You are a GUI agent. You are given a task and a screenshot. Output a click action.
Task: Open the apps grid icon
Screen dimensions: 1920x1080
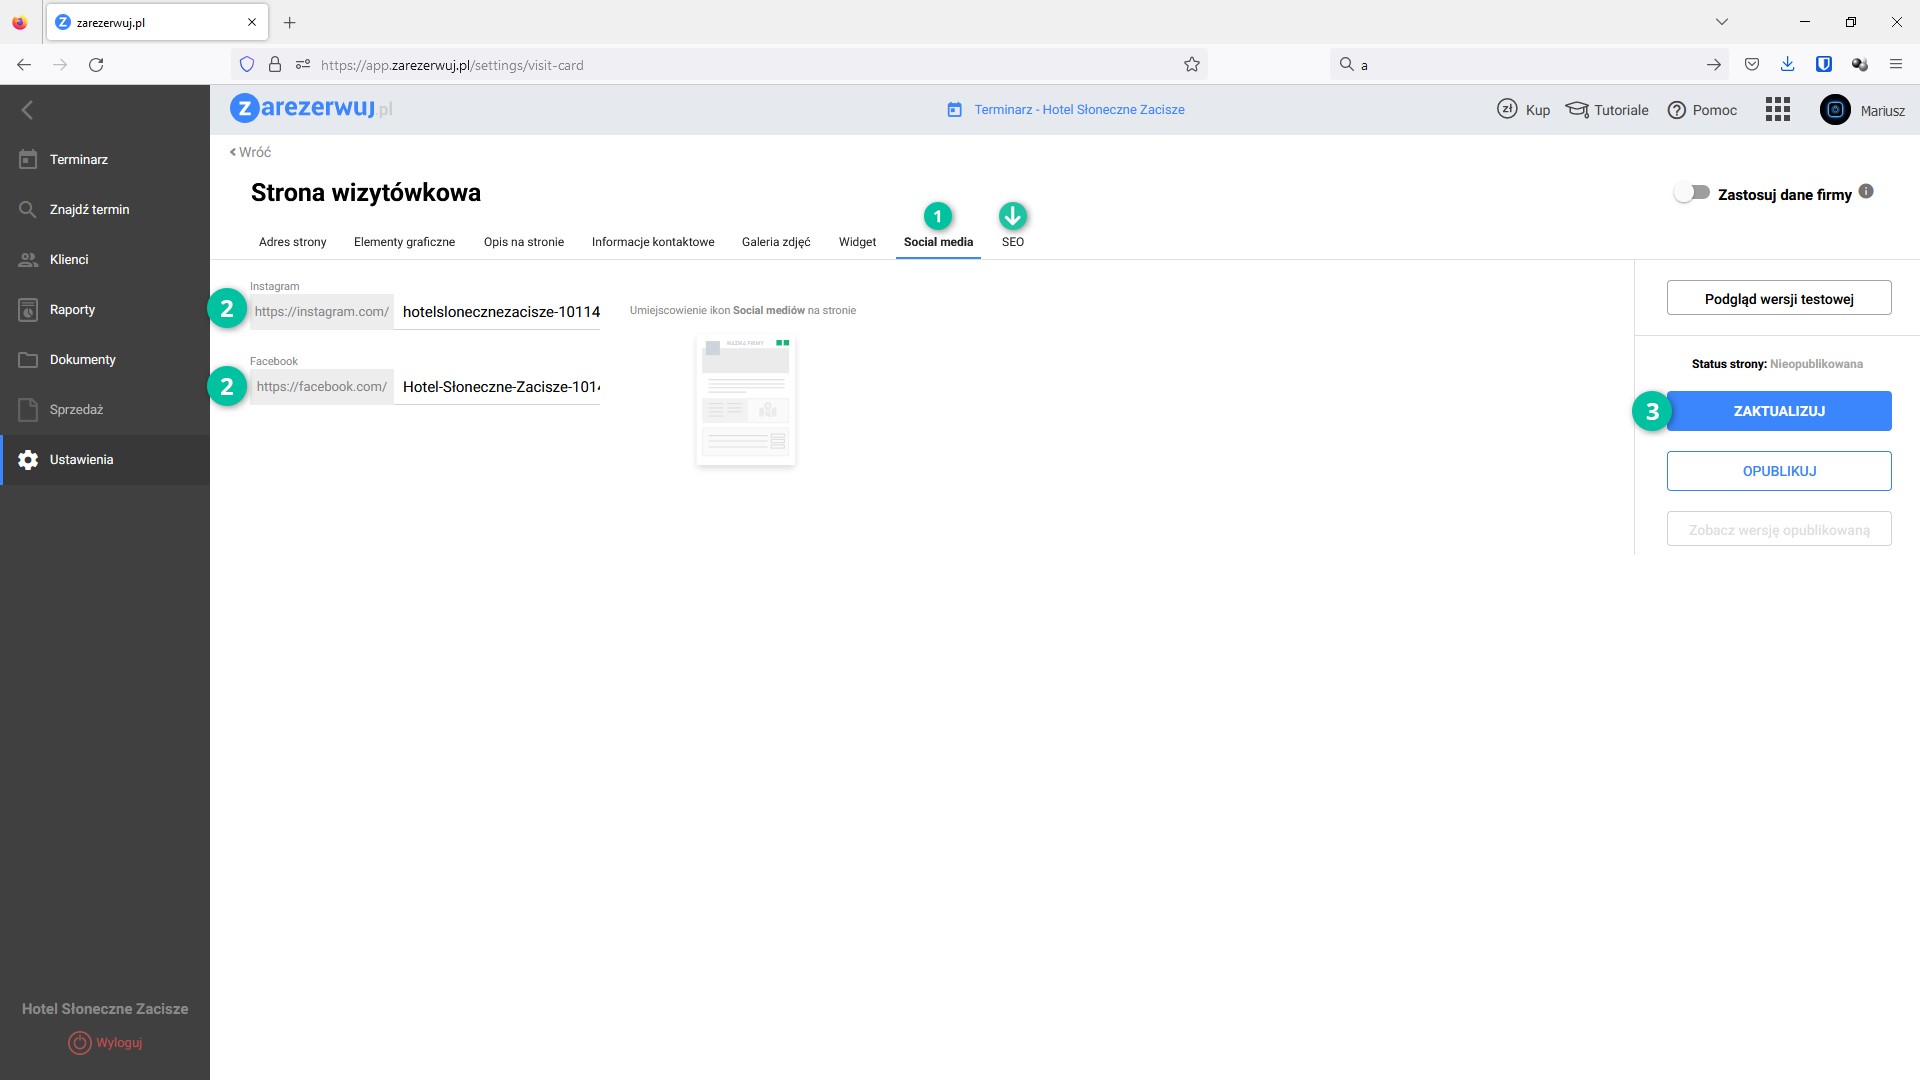click(x=1777, y=110)
